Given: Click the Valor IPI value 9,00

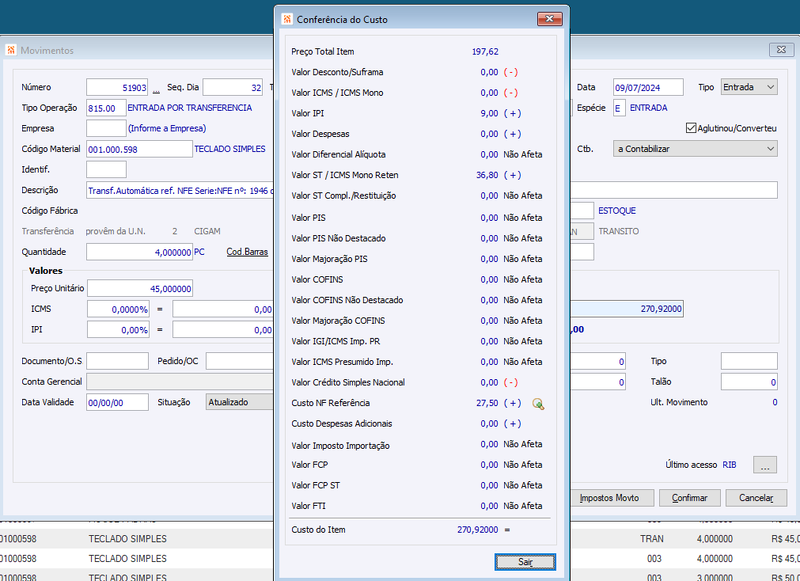Looking at the screenshot, I should pyautogui.click(x=489, y=113).
